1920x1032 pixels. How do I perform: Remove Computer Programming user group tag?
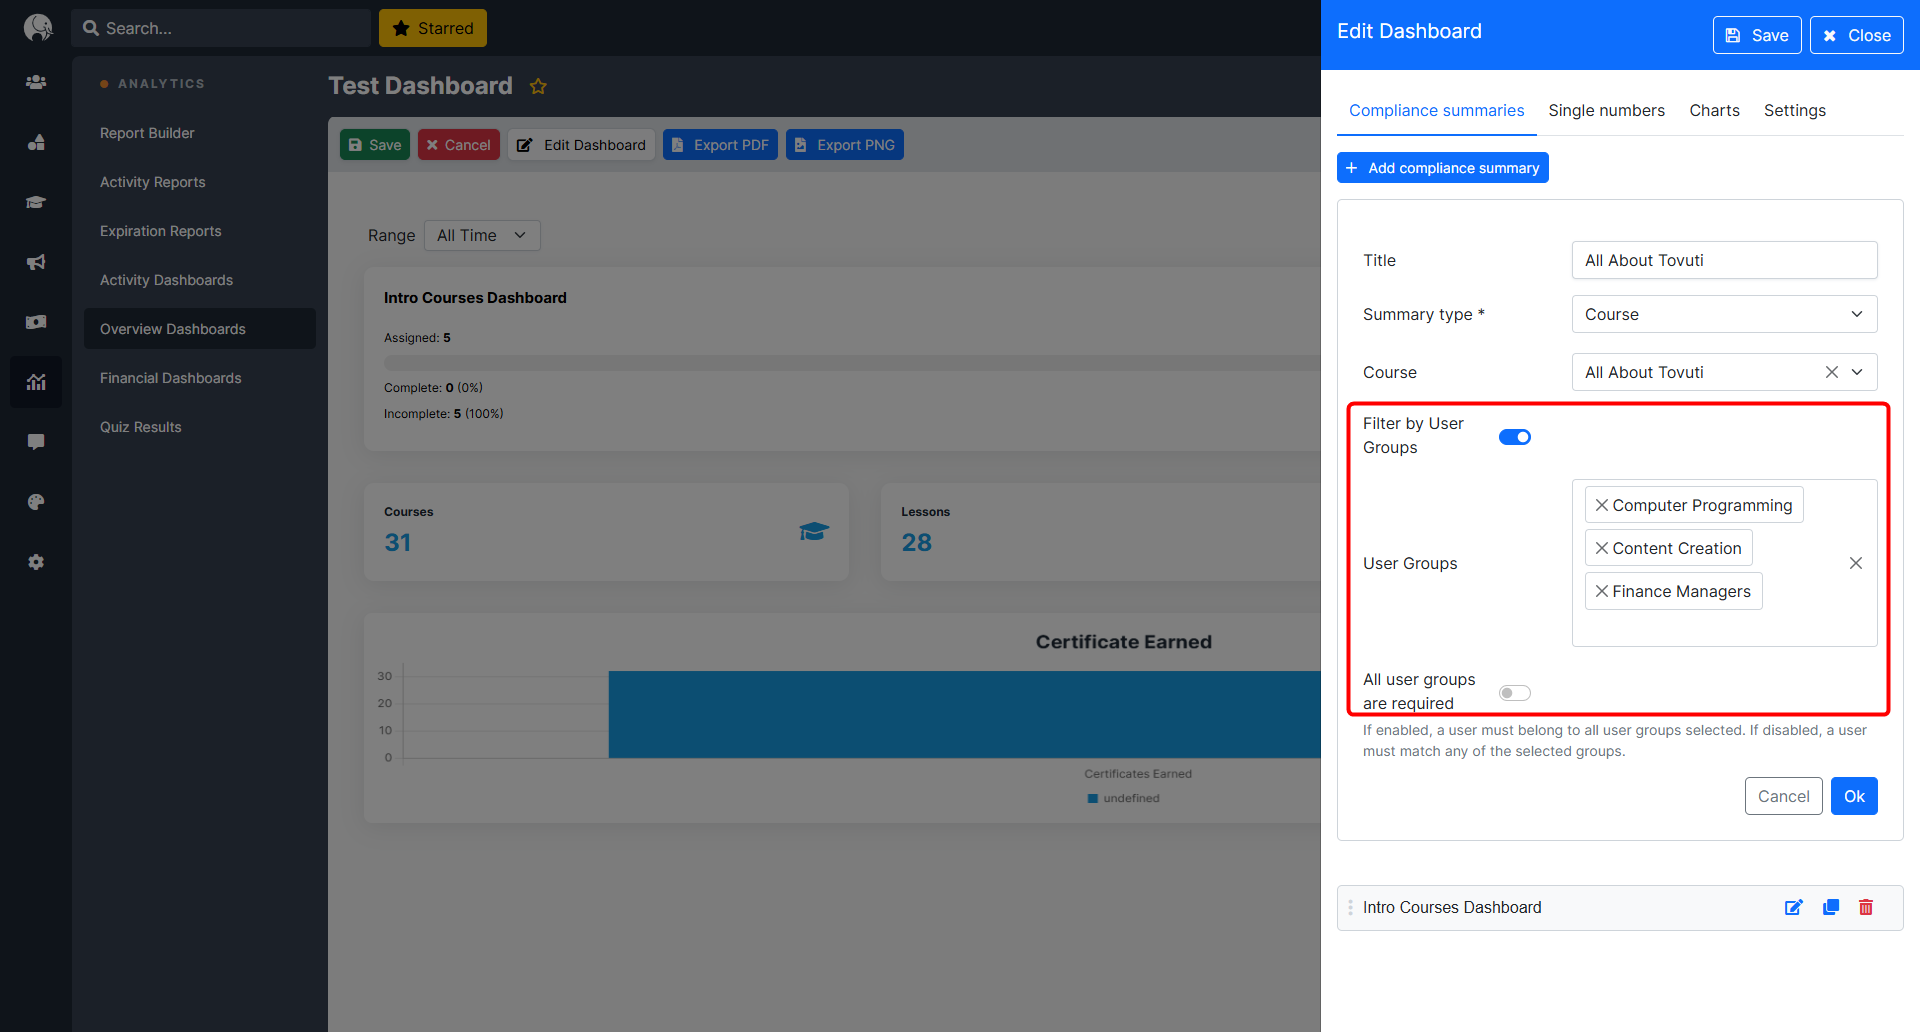click(x=1601, y=505)
